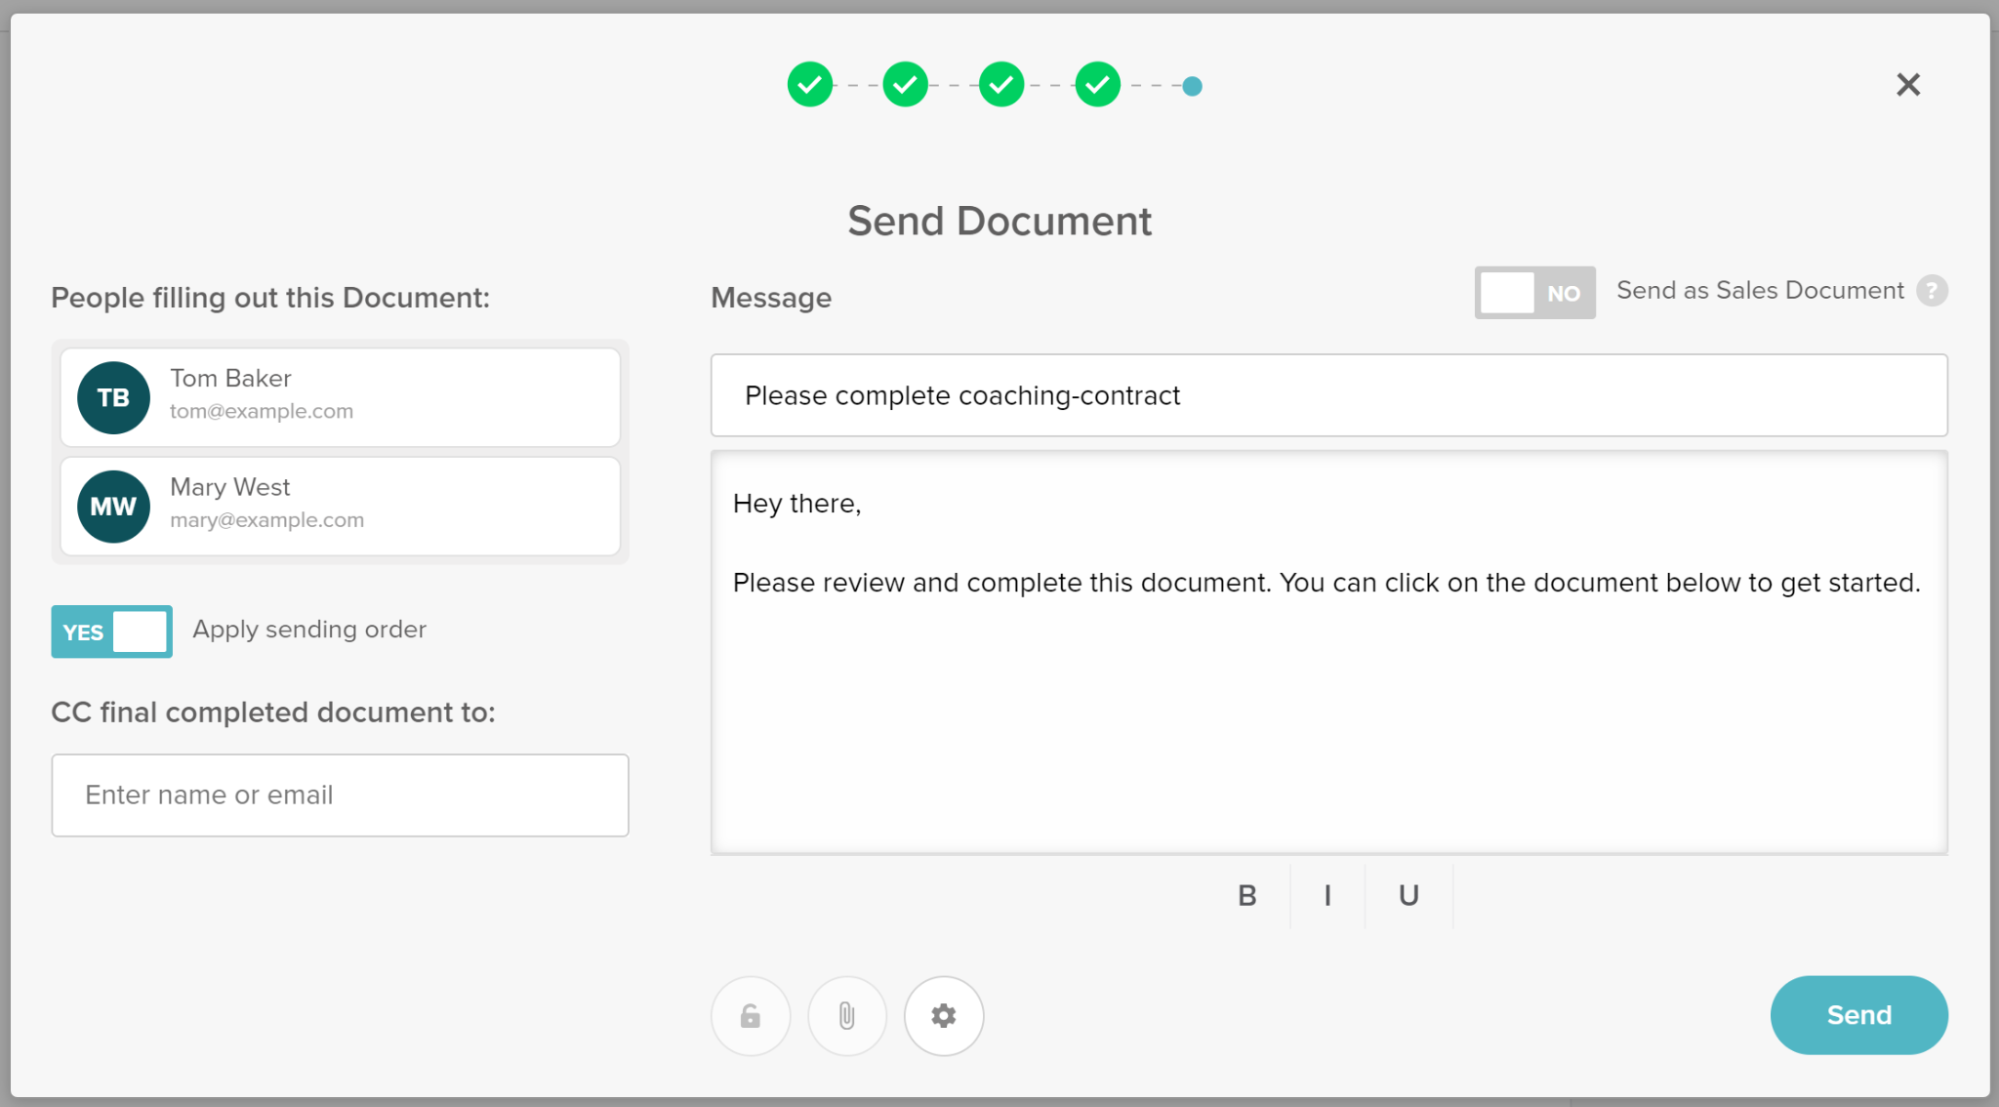Disable the Apply sending order toggle
Viewport: 1999px width, 1107px height.
(x=111, y=631)
